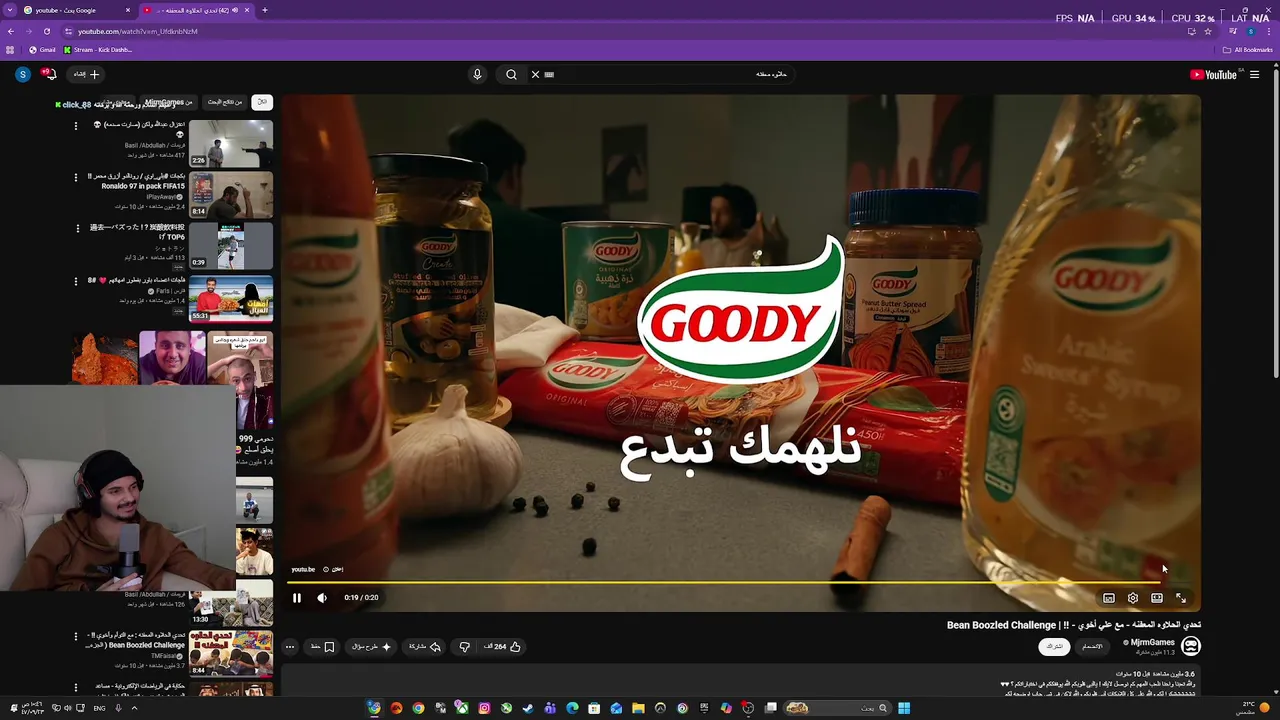1280x720 pixels.
Task: Open the first 2:26 sidebar video
Action: pos(231,143)
